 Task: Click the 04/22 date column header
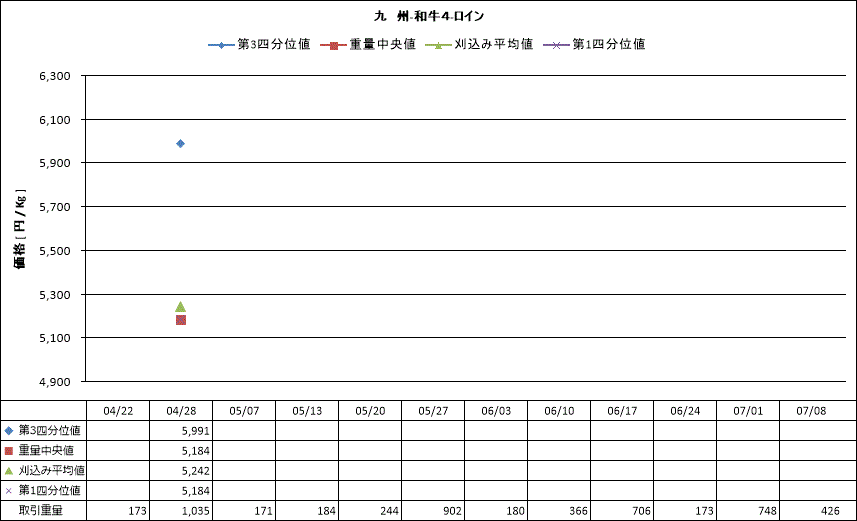118,411
